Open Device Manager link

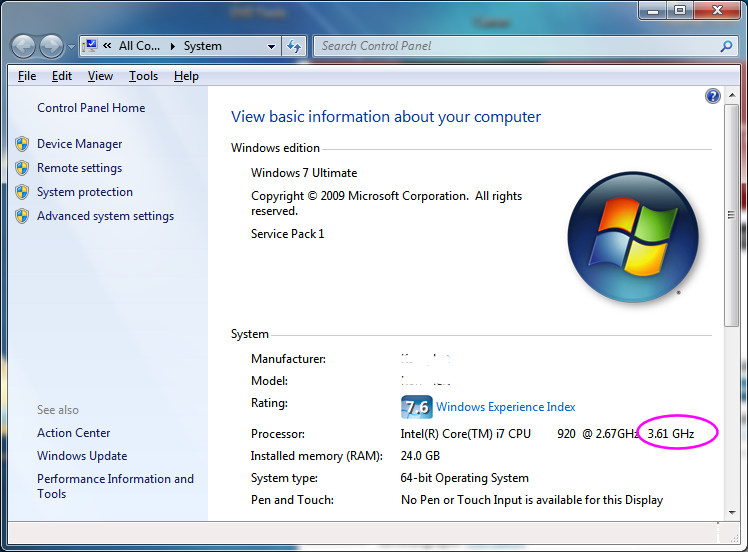point(80,144)
